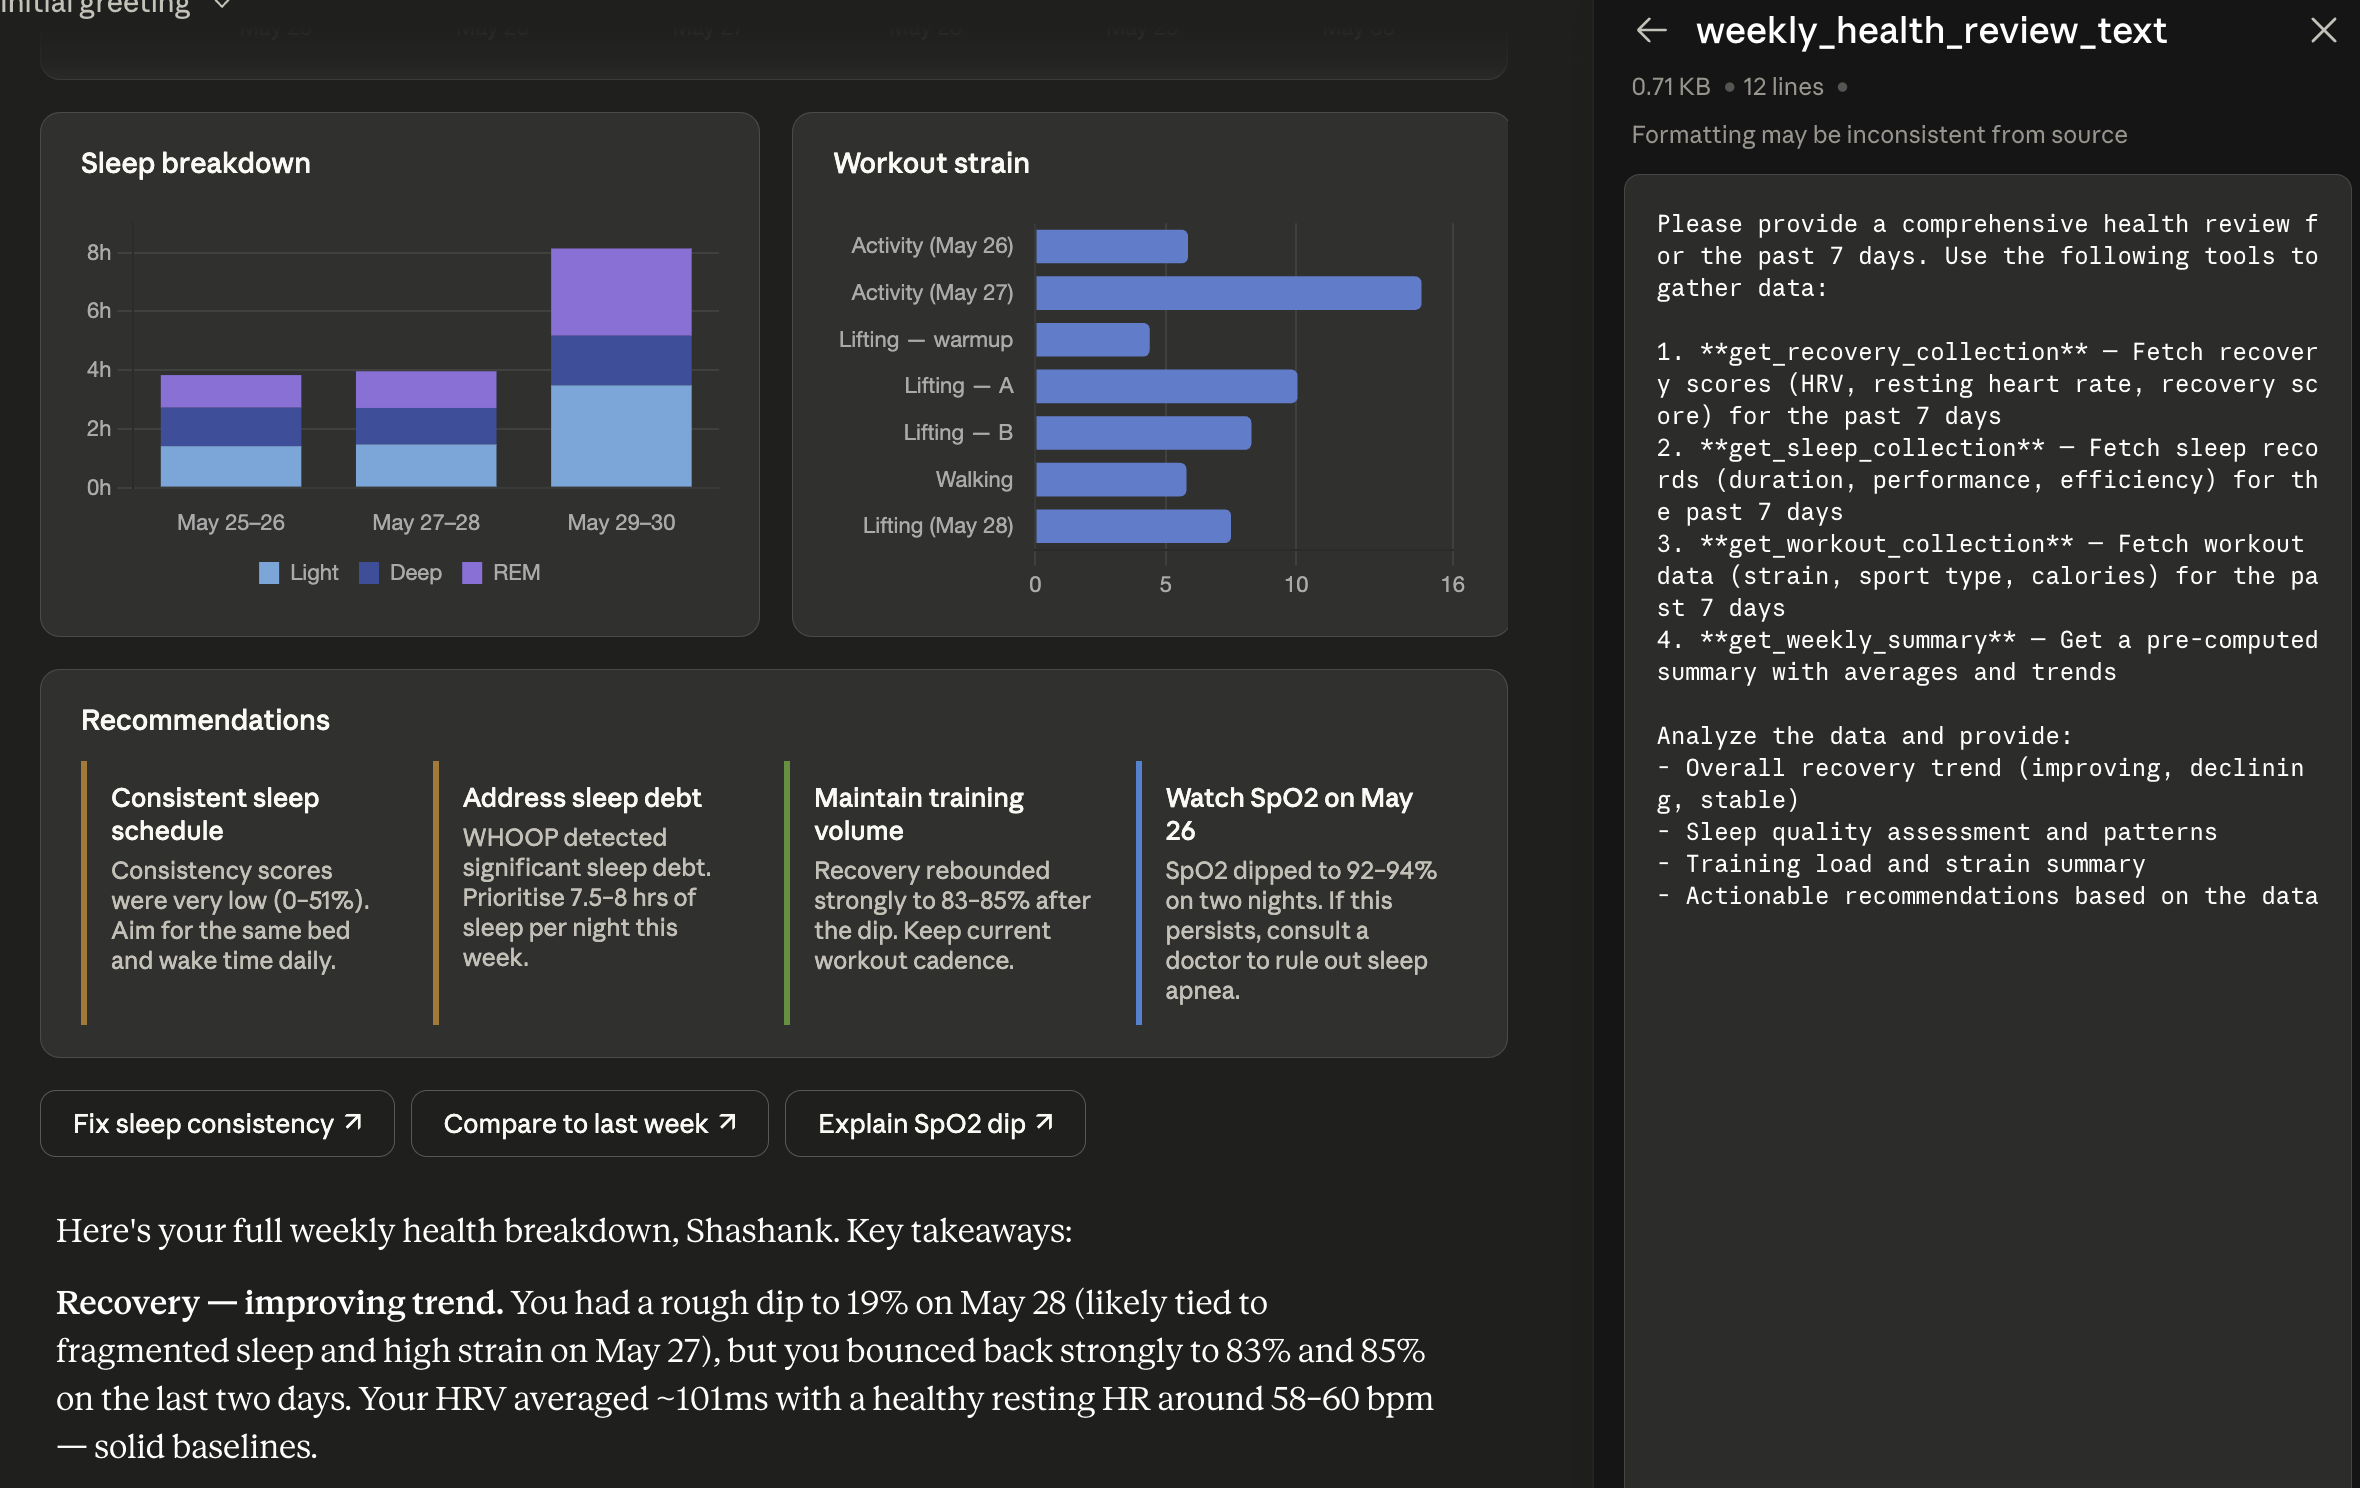Click the 16 axis label in strain chart

(x=1452, y=584)
